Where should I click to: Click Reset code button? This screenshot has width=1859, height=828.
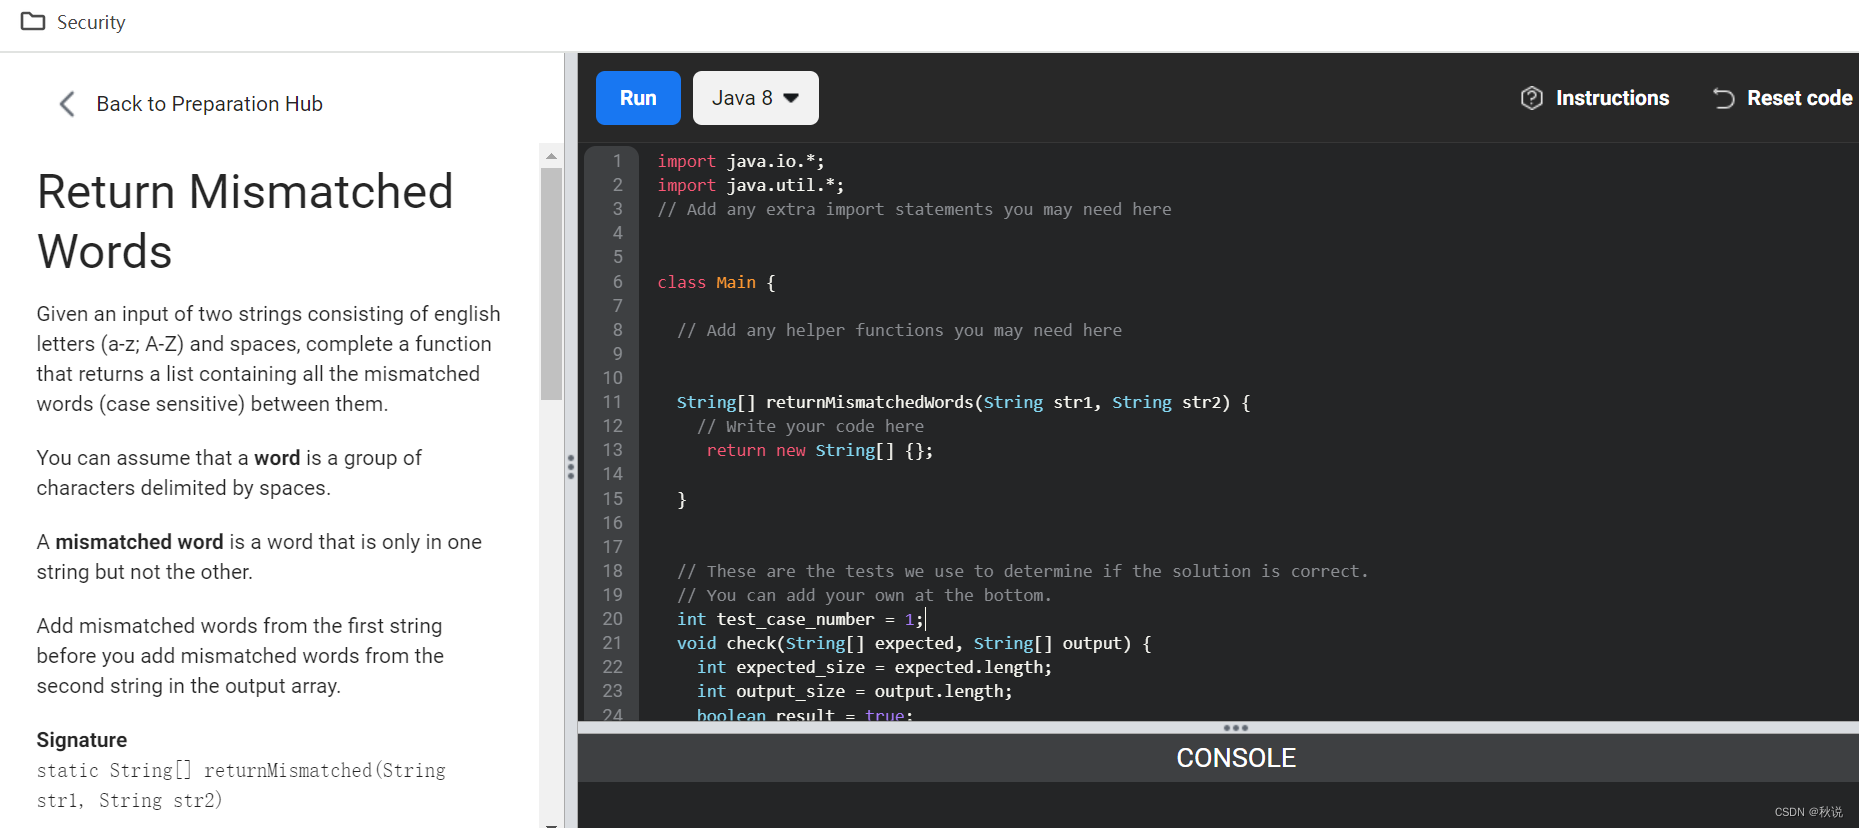point(1782,98)
